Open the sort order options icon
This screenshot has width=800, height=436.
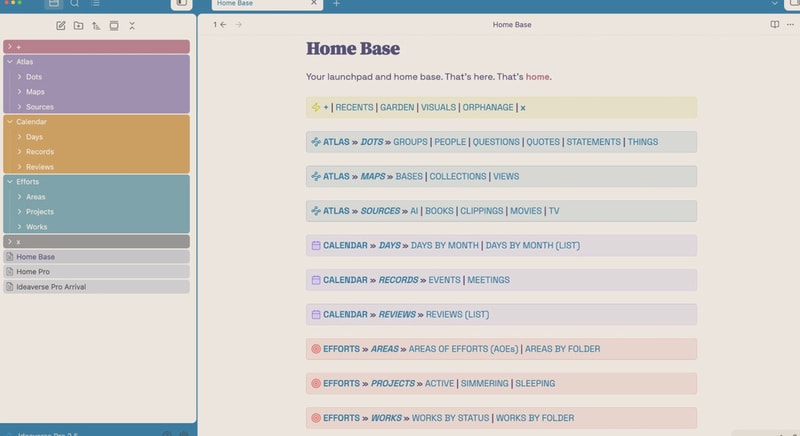tap(96, 25)
